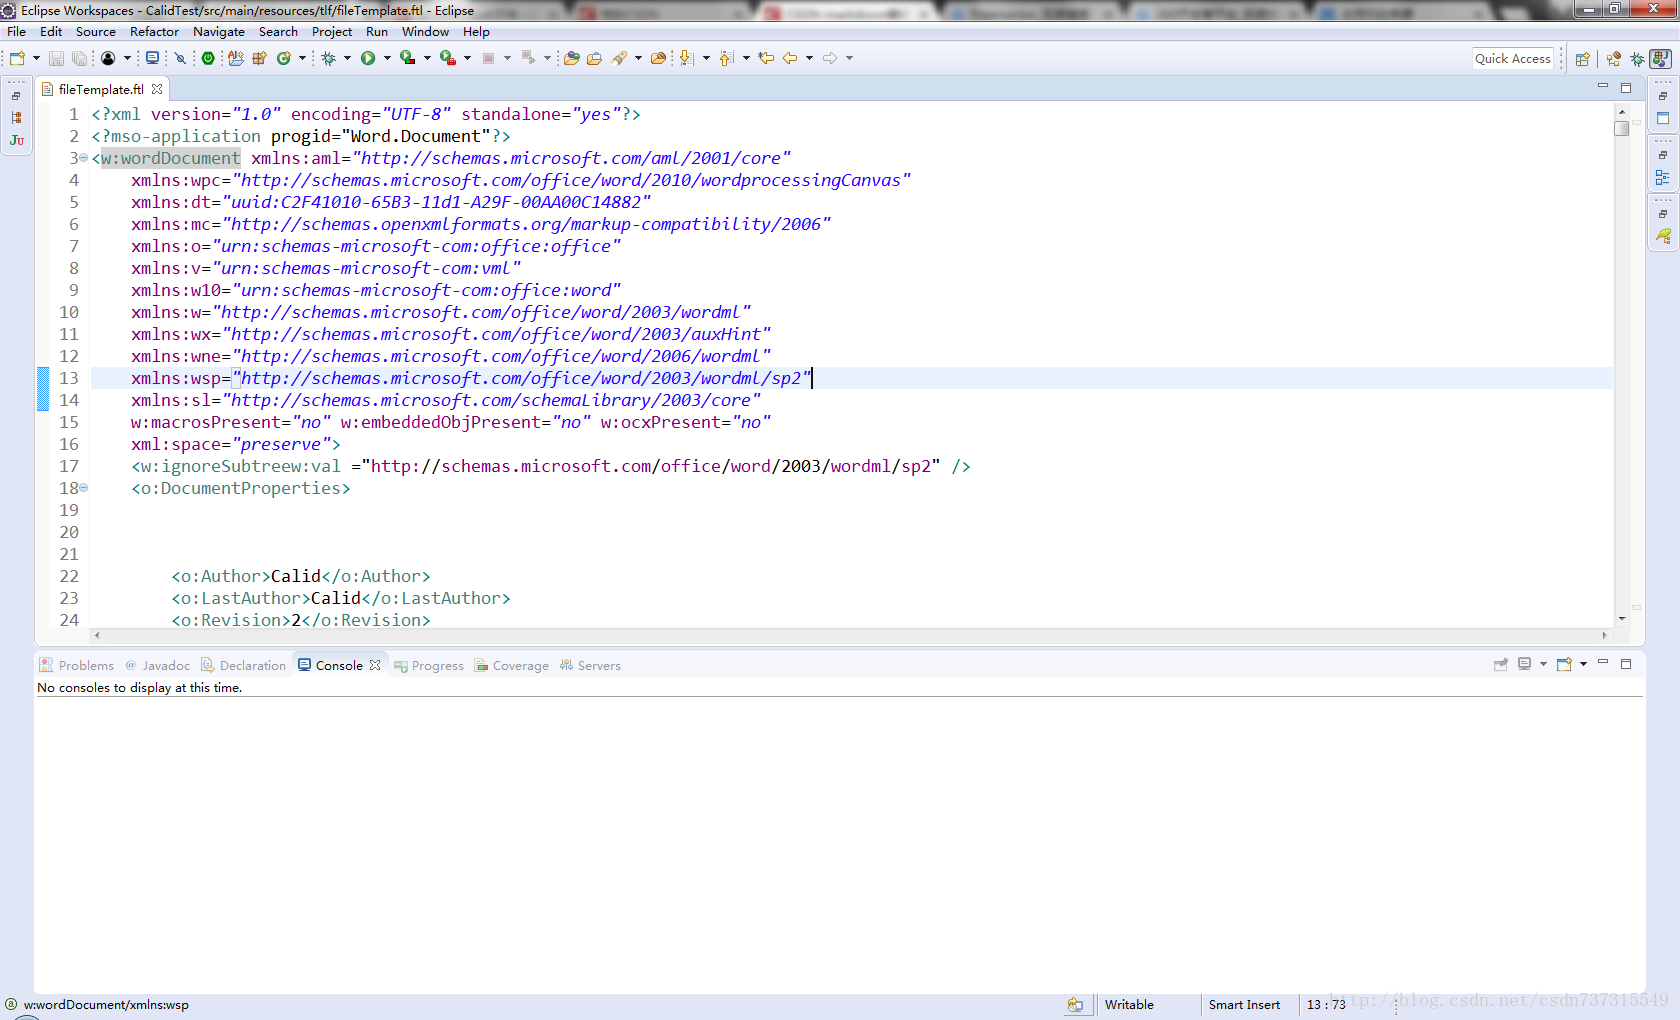This screenshot has height=1020, width=1680.
Task: Collapse the o:DocumentProperties fold marker
Action: click(x=84, y=488)
